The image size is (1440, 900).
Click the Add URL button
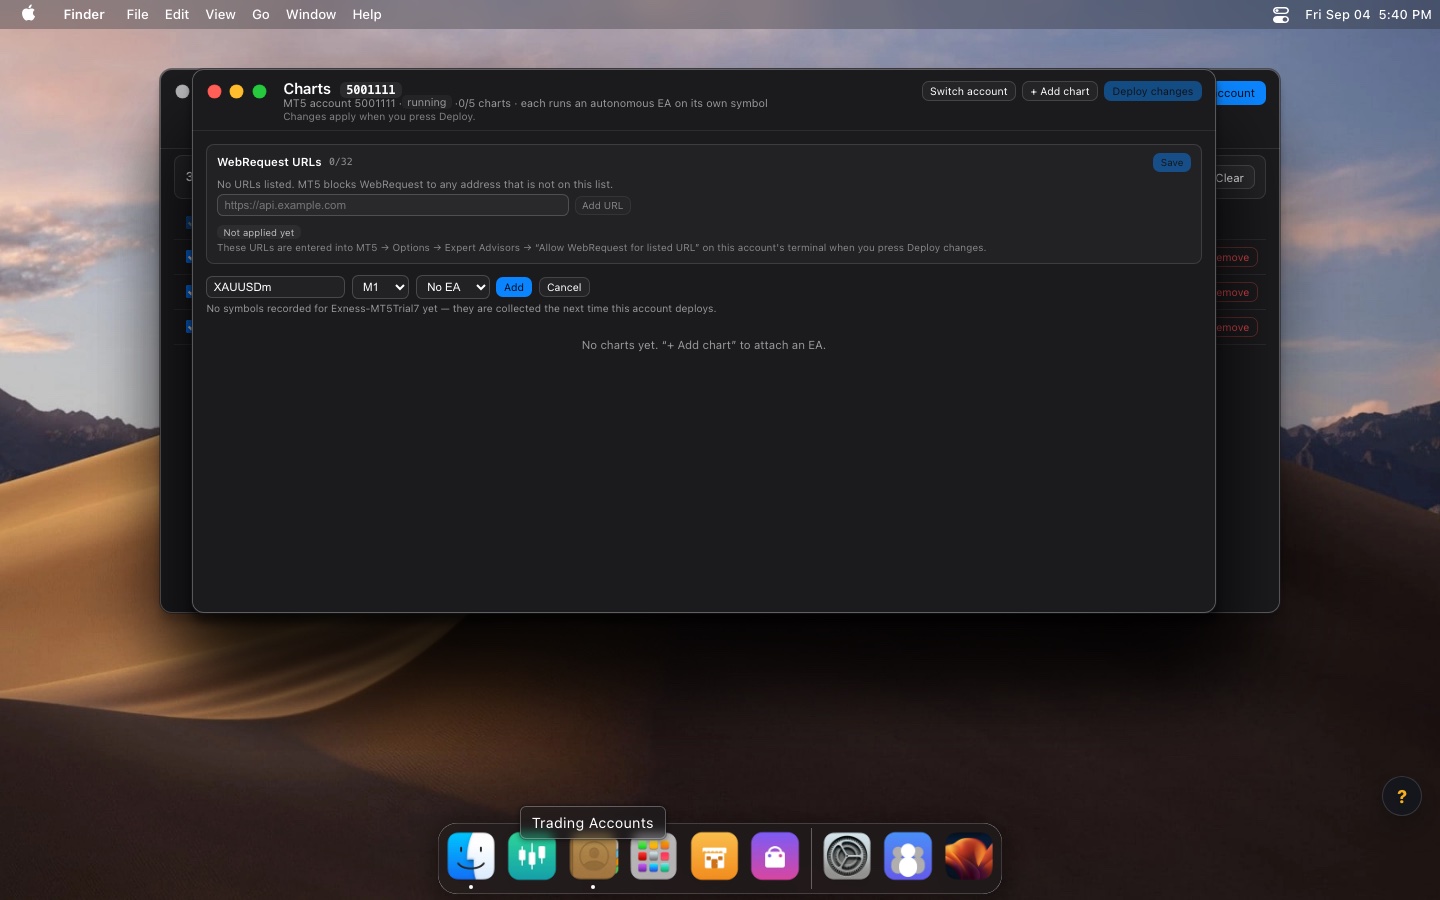tap(602, 205)
